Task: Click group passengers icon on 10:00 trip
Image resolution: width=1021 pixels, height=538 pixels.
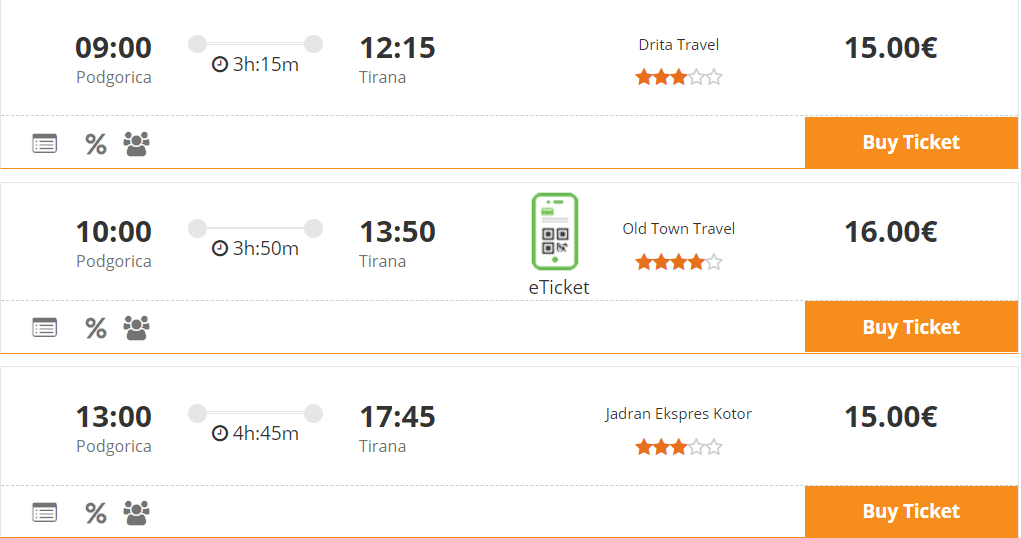Action: tap(136, 327)
